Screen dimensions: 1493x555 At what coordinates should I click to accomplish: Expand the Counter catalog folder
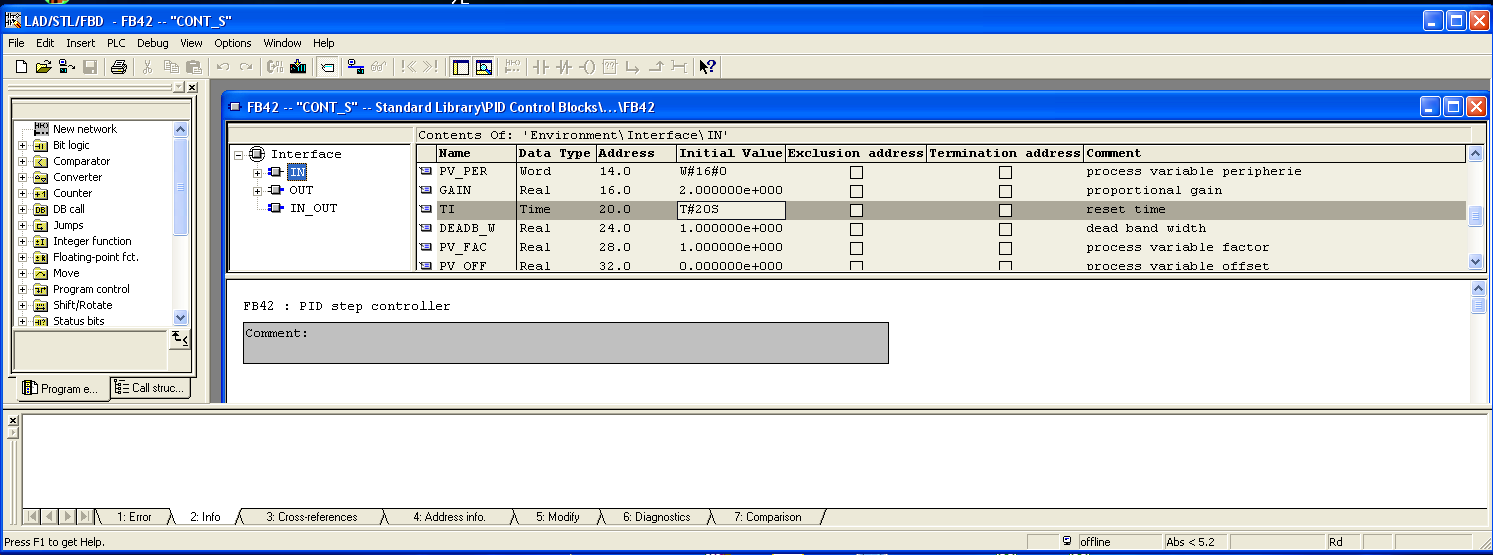tap(22, 194)
